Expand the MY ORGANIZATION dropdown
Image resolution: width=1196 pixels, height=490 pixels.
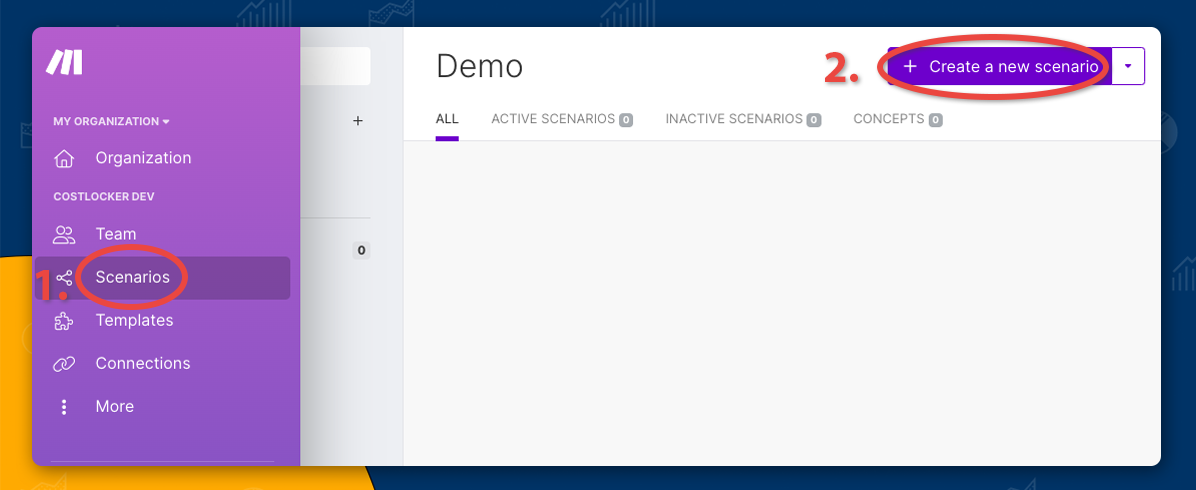pyautogui.click(x=111, y=121)
